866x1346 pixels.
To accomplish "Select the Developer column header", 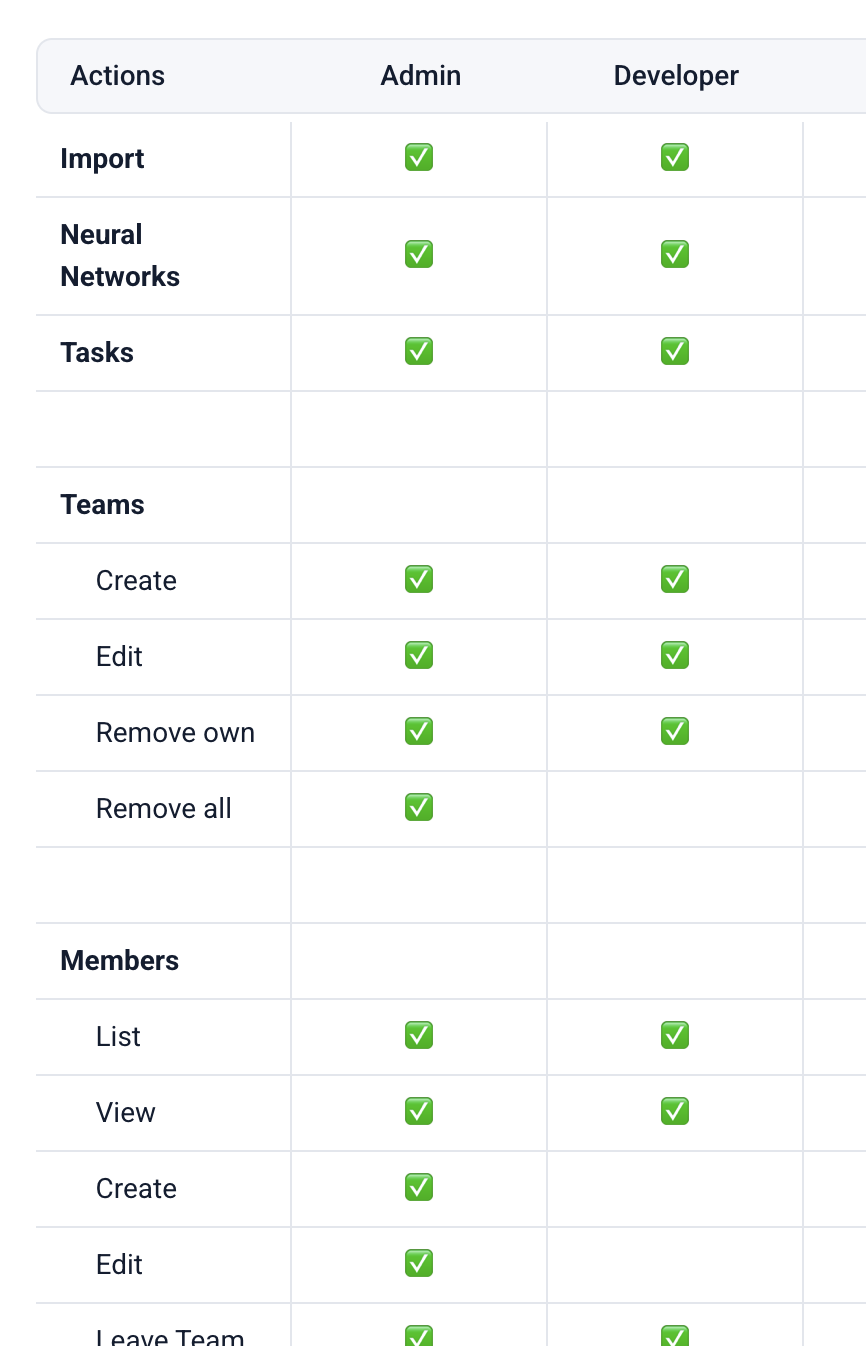I will (x=676, y=76).
